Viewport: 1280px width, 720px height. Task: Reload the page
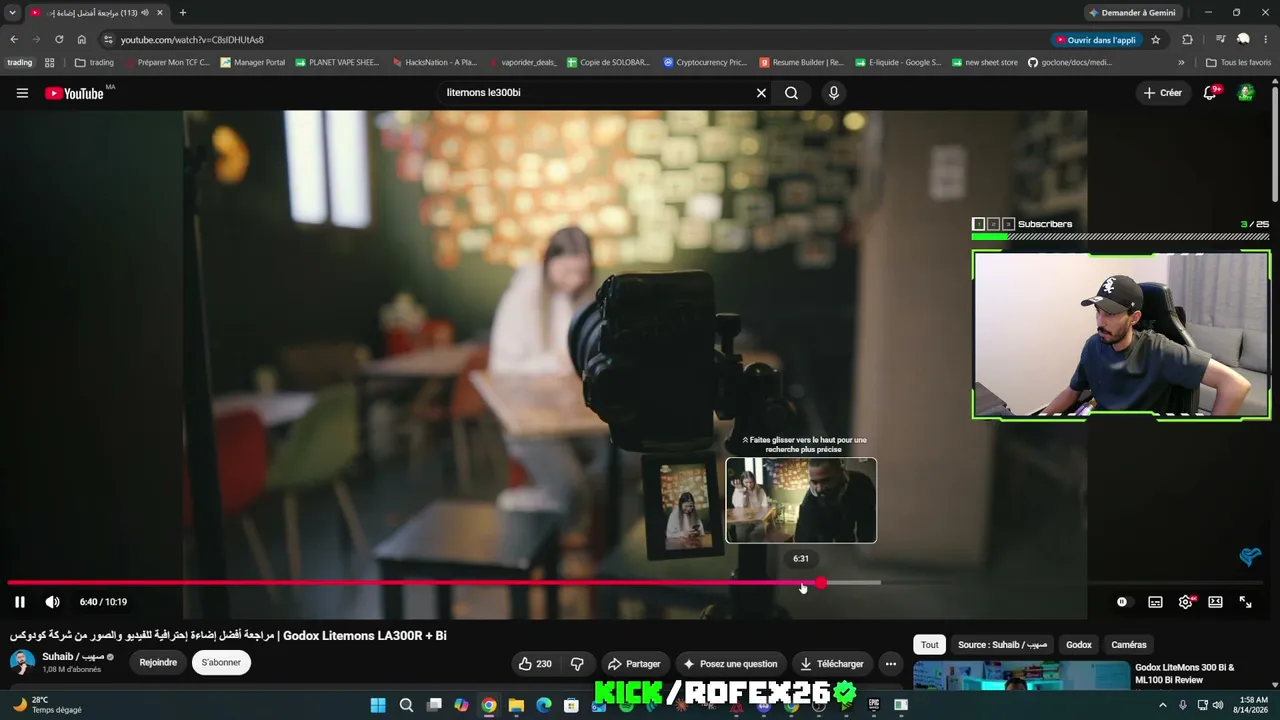pos(59,40)
